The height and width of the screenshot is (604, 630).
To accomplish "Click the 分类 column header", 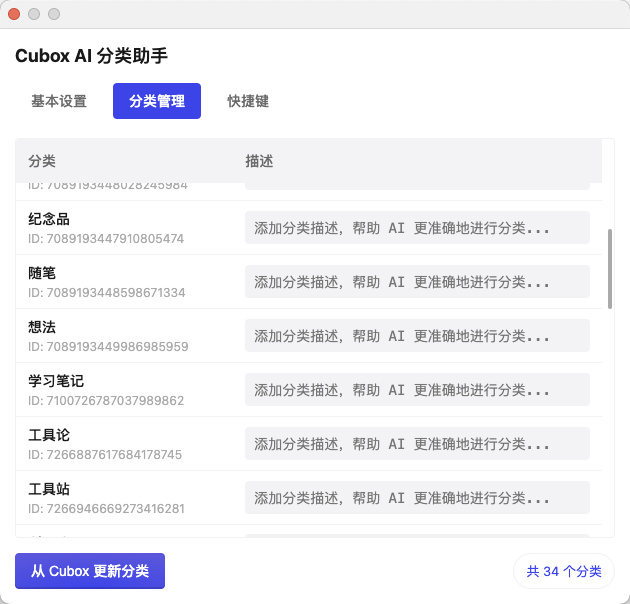I will pos(42,161).
